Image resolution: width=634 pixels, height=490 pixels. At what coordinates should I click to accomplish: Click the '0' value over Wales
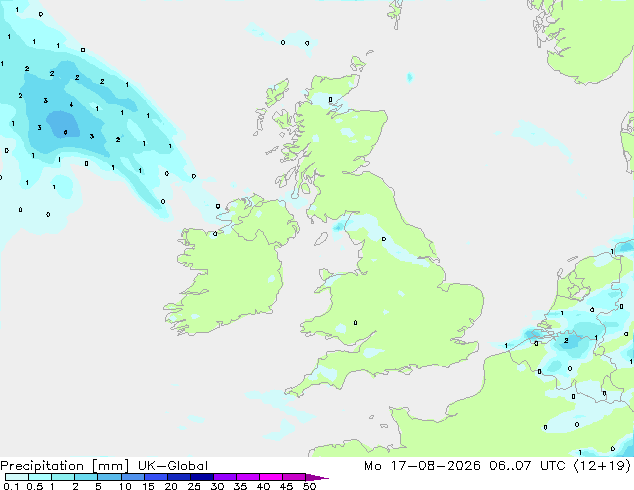pyautogui.click(x=355, y=323)
